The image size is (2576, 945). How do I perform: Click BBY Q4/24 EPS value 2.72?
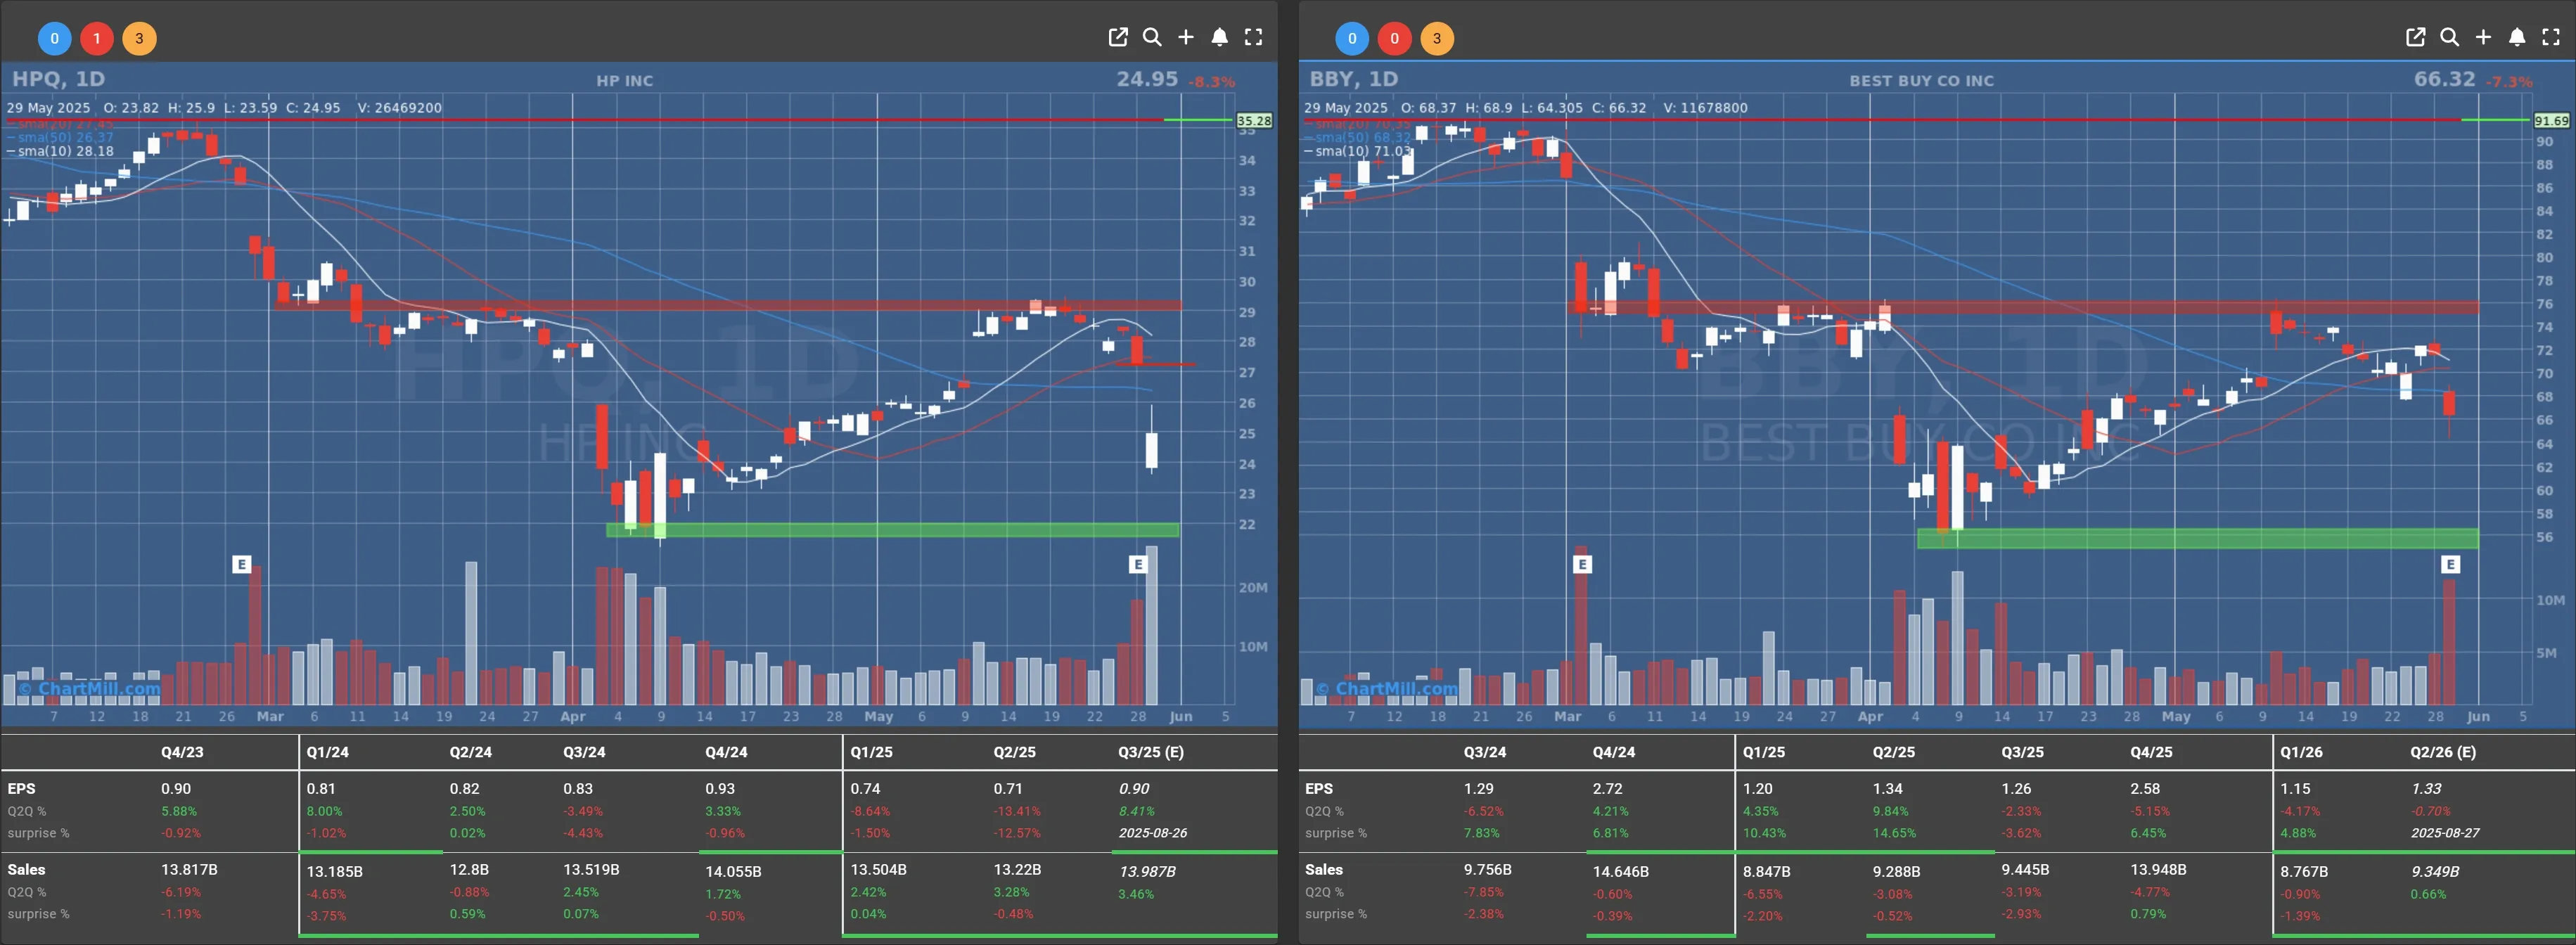coord(1608,789)
